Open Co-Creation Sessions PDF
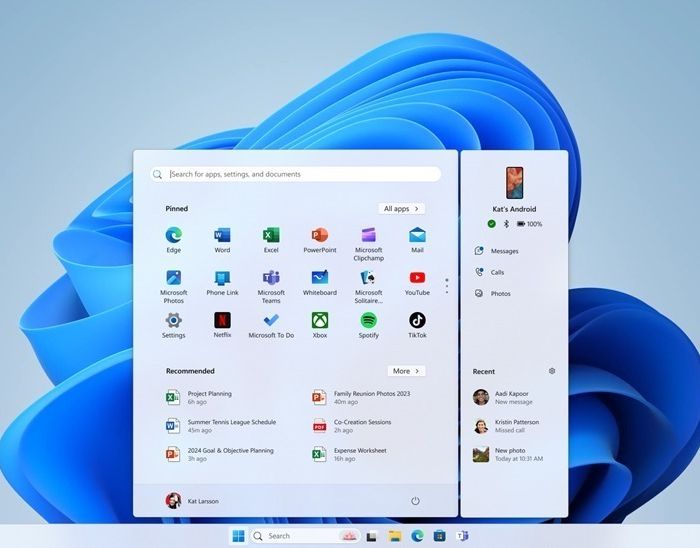Image resolution: width=700 pixels, height=548 pixels. click(x=352, y=426)
